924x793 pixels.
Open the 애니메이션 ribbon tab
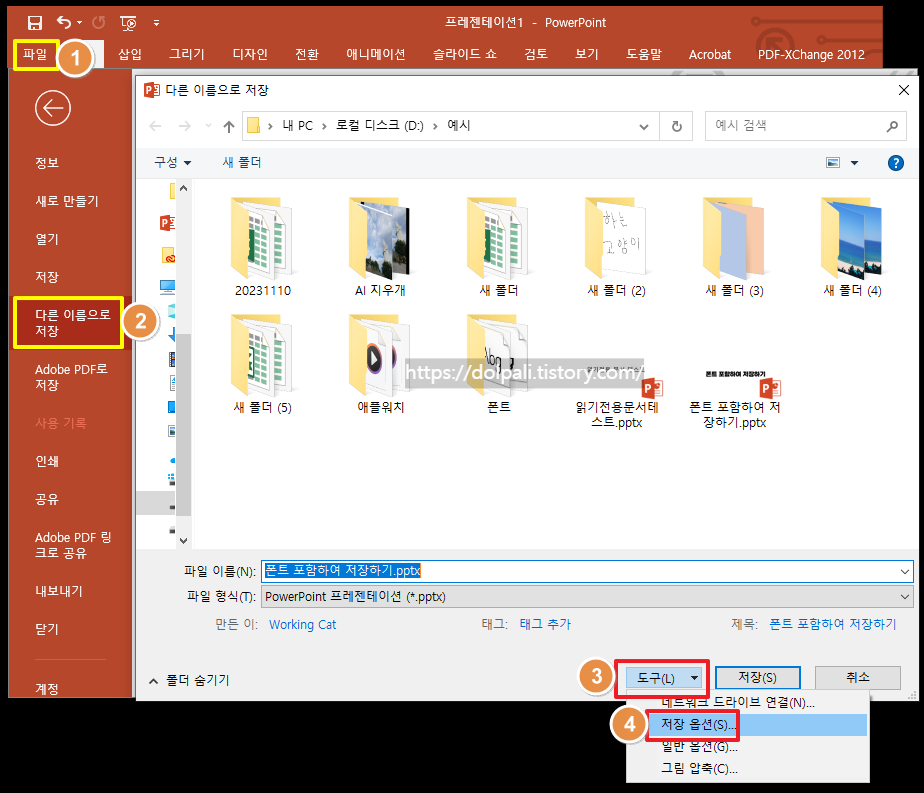[x=376, y=55]
